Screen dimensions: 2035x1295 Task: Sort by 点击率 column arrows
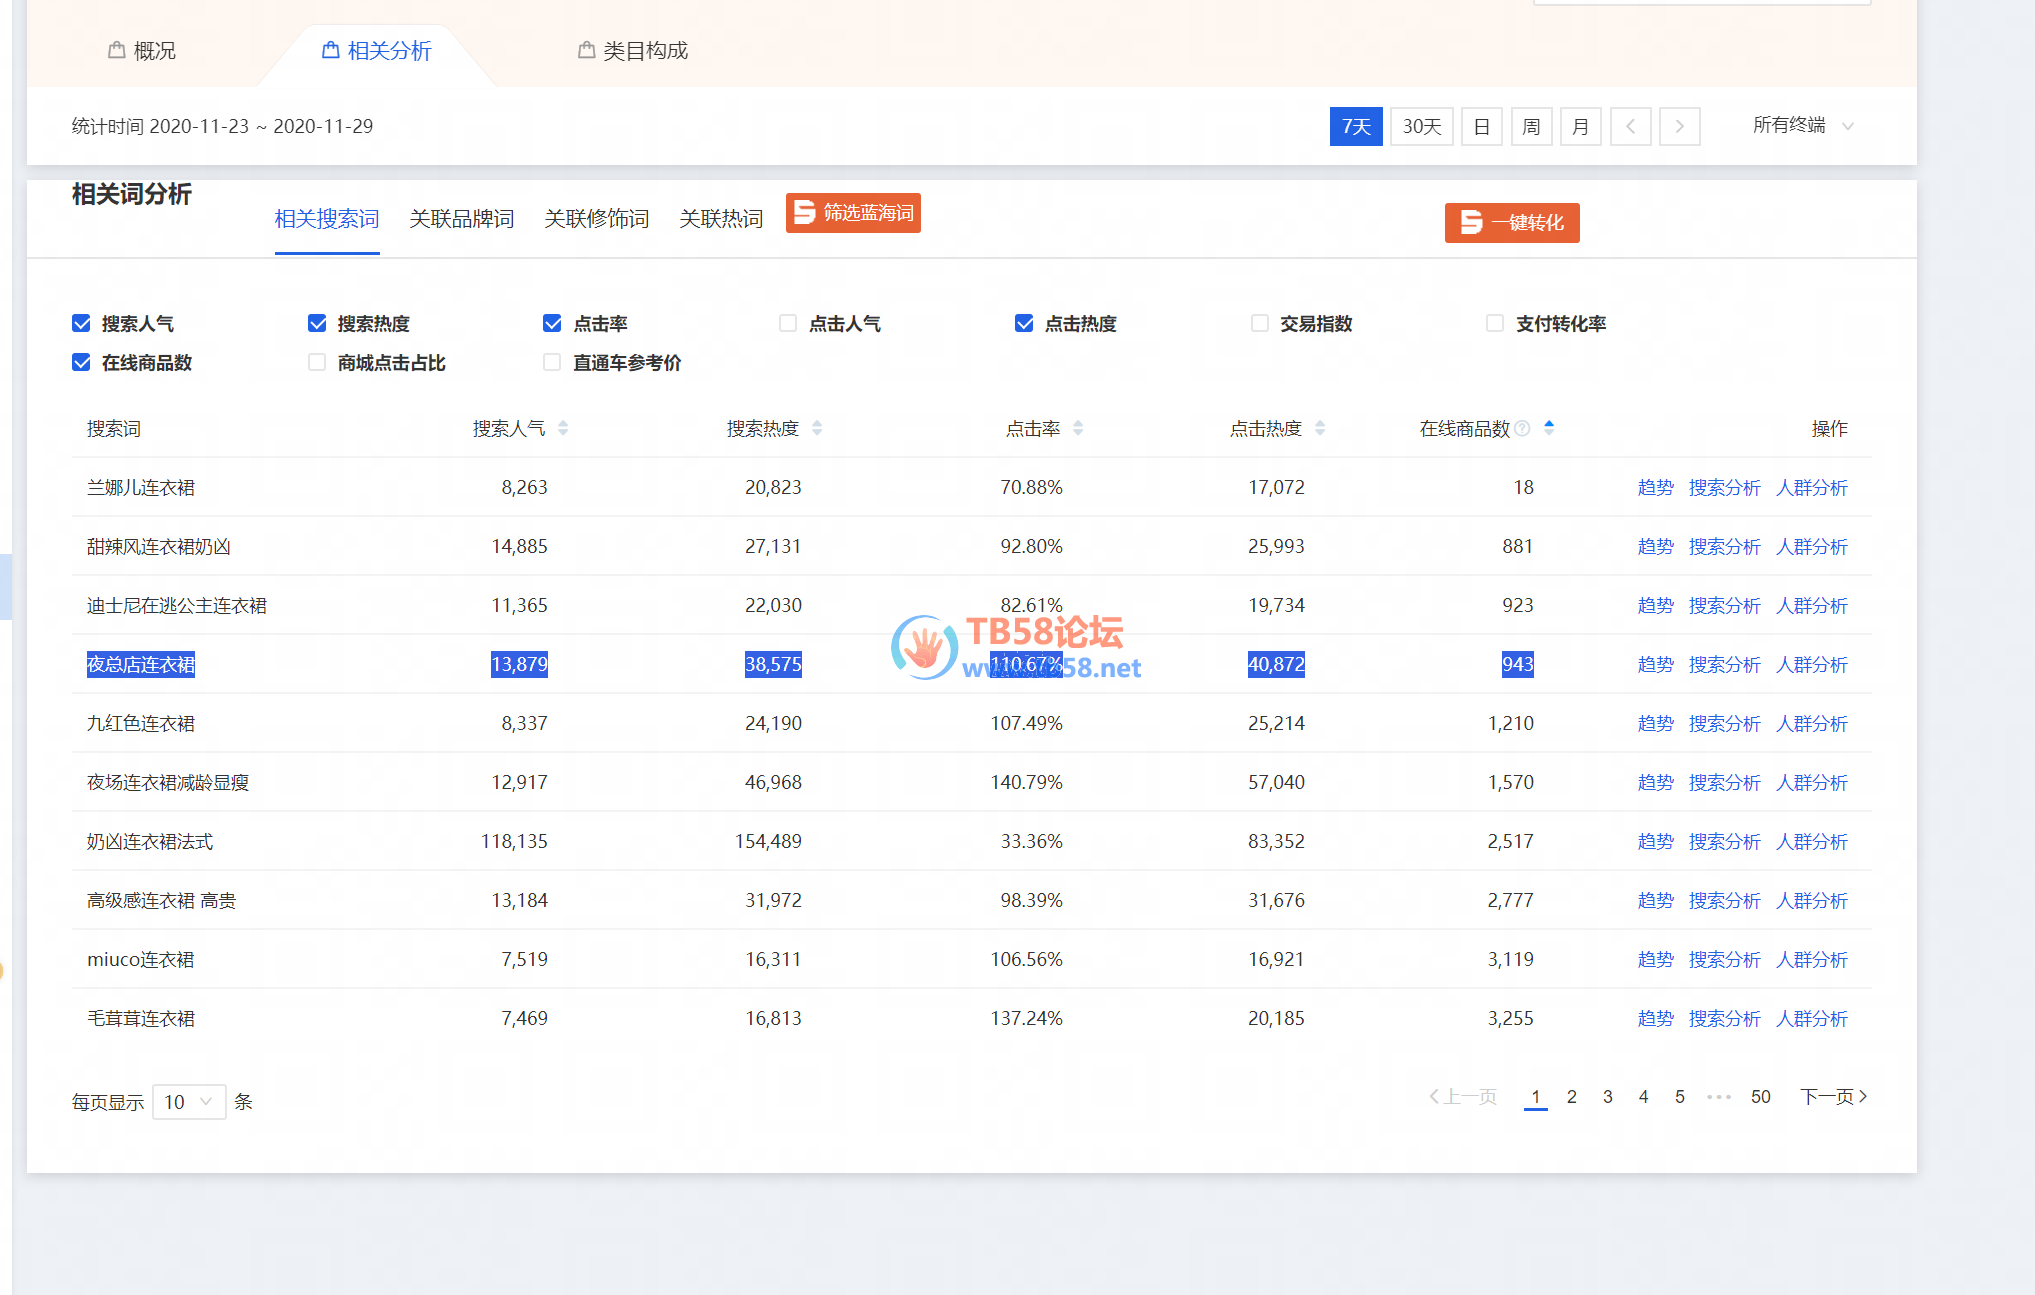pyautogui.click(x=1078, y=428)
